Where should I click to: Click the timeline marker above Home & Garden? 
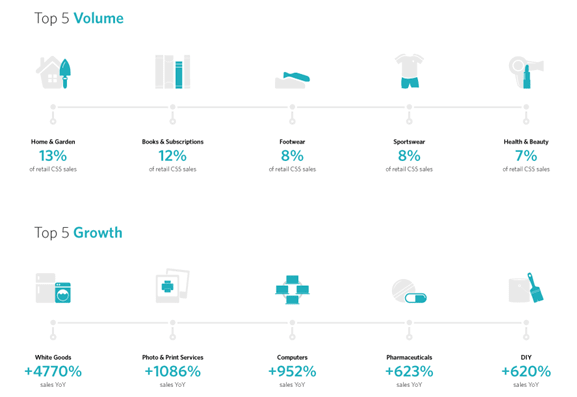pos(53,114)
